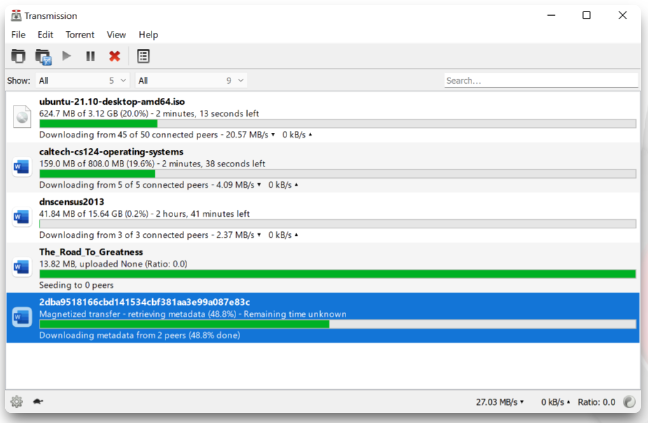Open the torrent properties icon
The width and height of the screenshot is (648, 423).
pos(143,56)
